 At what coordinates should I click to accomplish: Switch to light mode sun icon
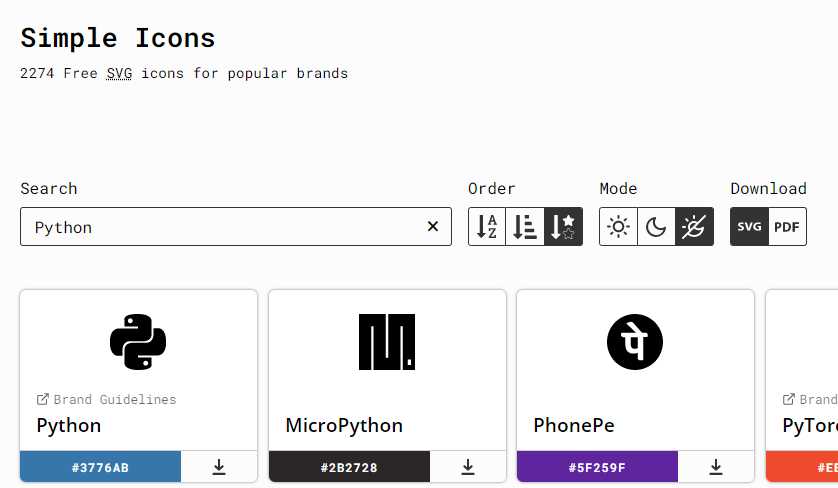[618, 227]
